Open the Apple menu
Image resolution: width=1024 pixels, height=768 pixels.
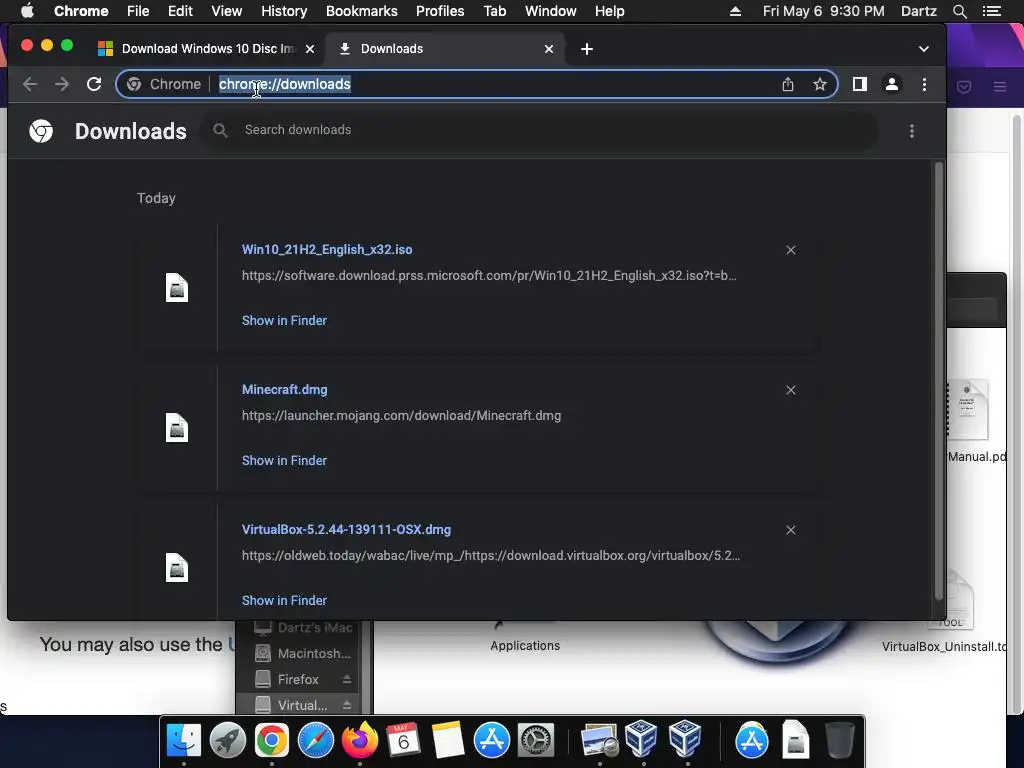point(27,11)
